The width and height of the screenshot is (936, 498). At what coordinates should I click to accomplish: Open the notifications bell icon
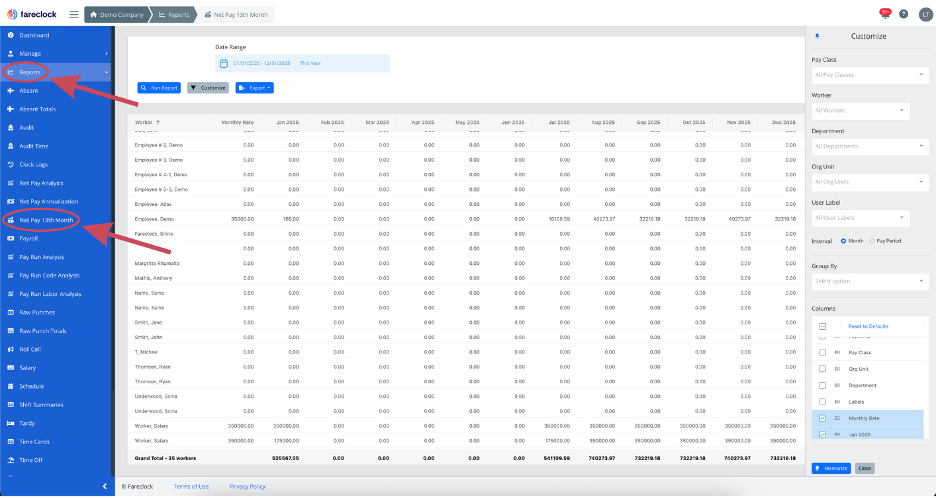coord(885,14)
